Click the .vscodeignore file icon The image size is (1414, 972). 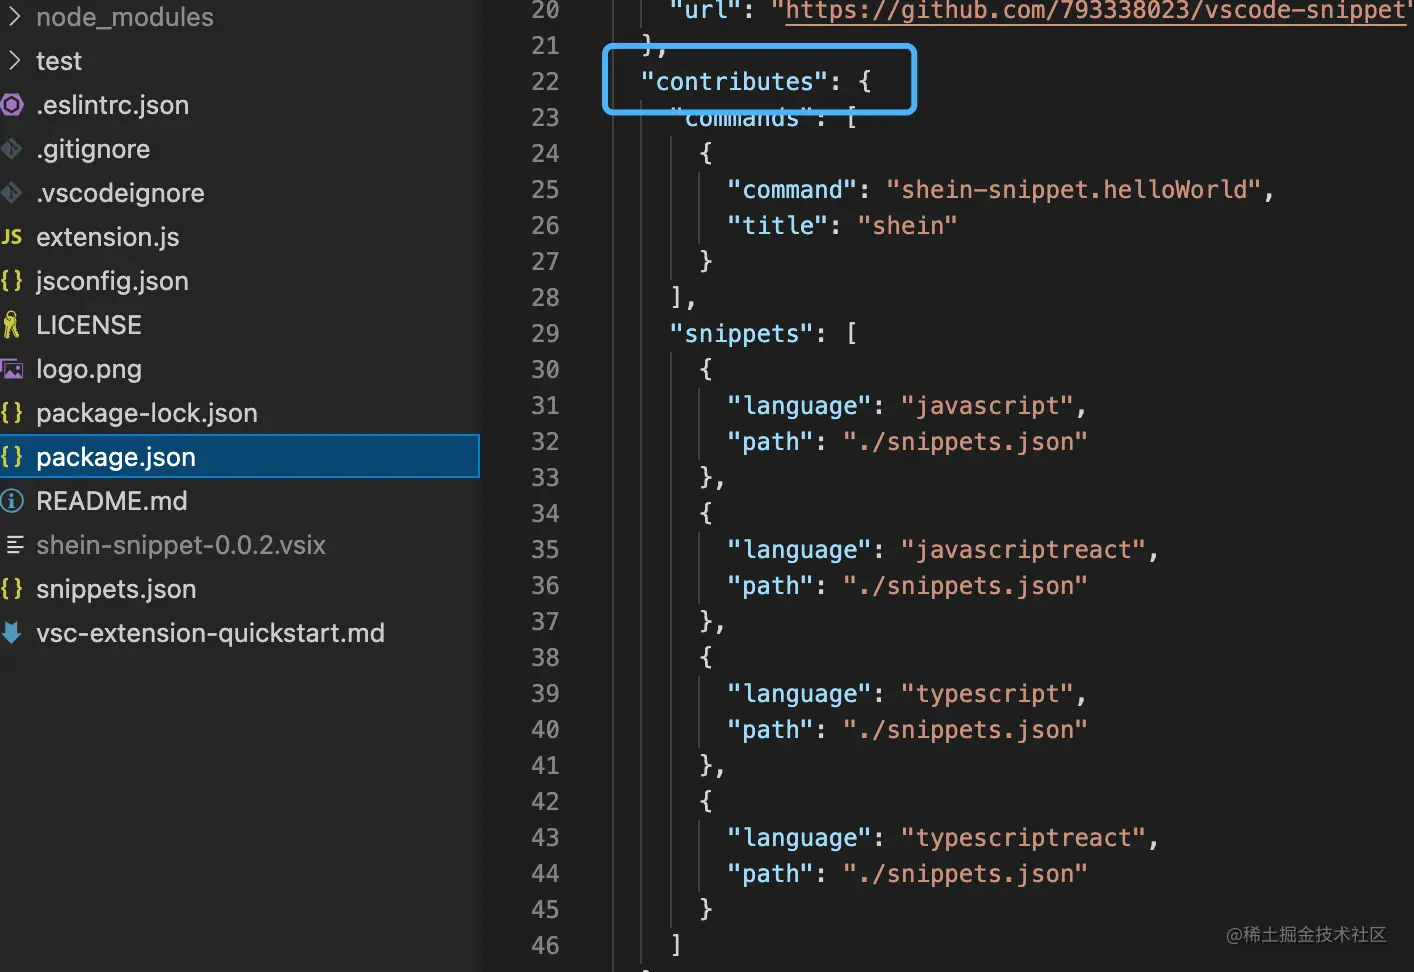pyautogui.click(x=12, y=192)
